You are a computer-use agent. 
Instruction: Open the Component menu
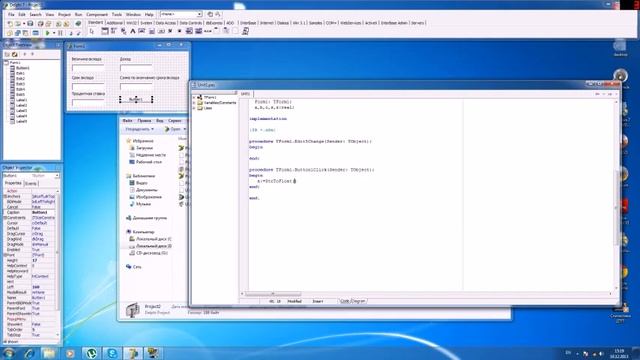(97, 14)
